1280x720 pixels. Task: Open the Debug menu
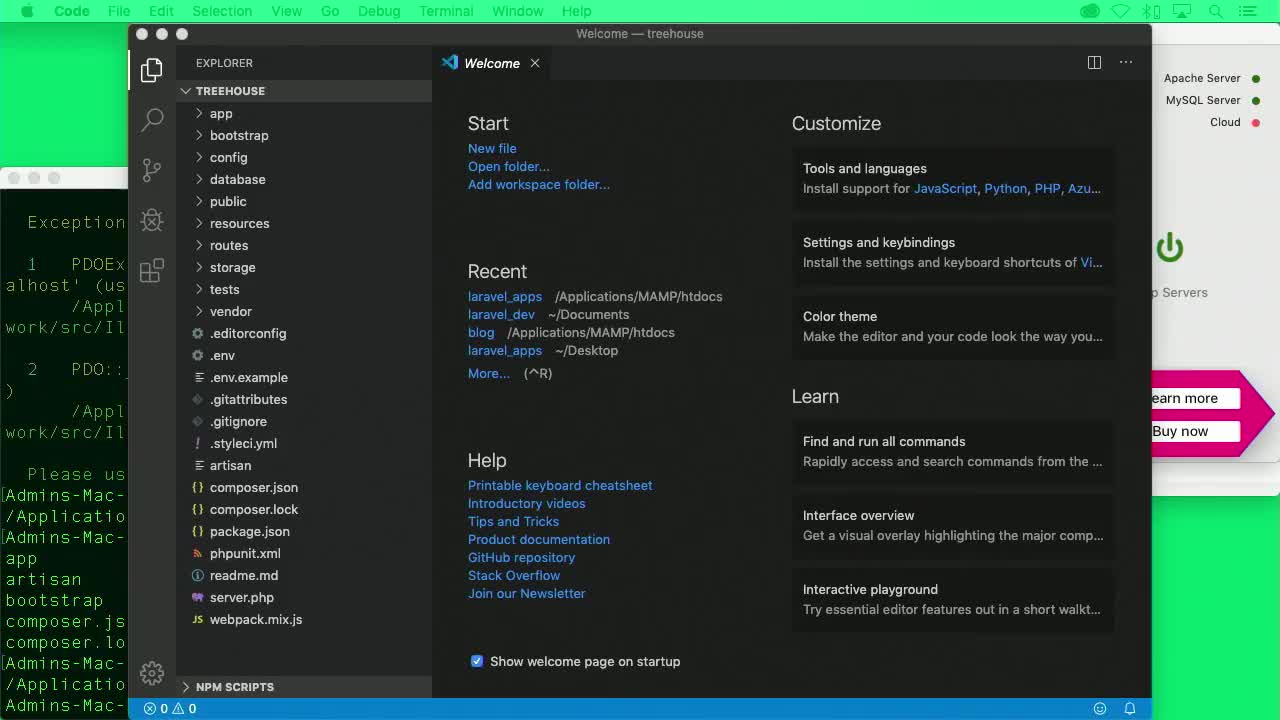click(379, 11)
